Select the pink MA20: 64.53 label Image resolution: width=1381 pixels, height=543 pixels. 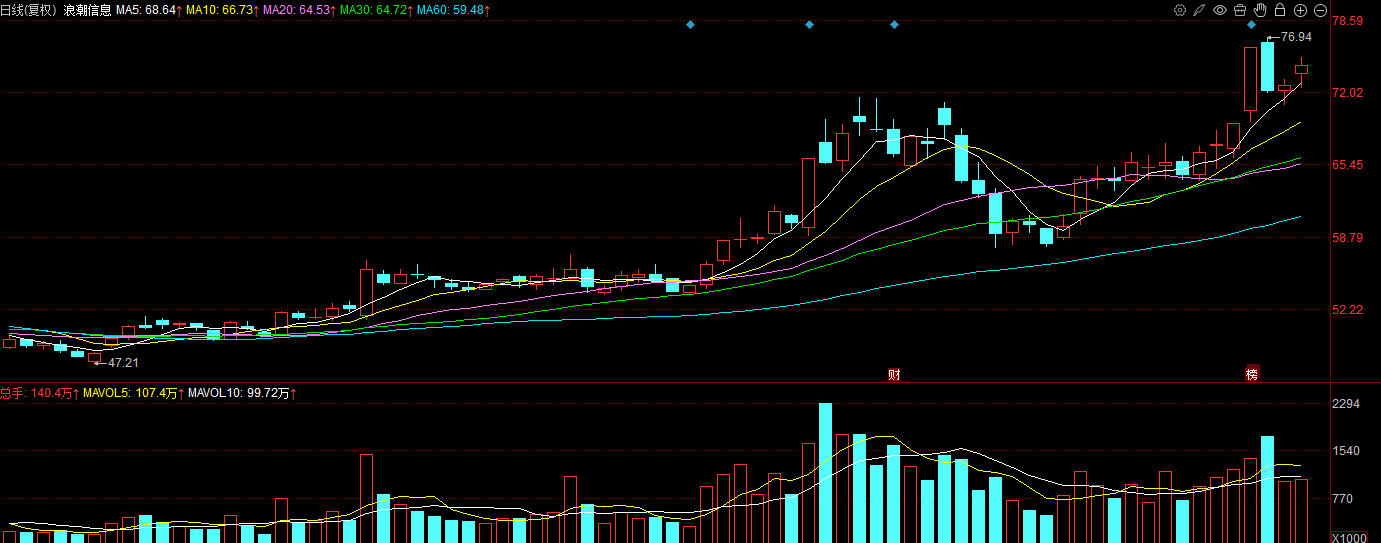point(299,9)
